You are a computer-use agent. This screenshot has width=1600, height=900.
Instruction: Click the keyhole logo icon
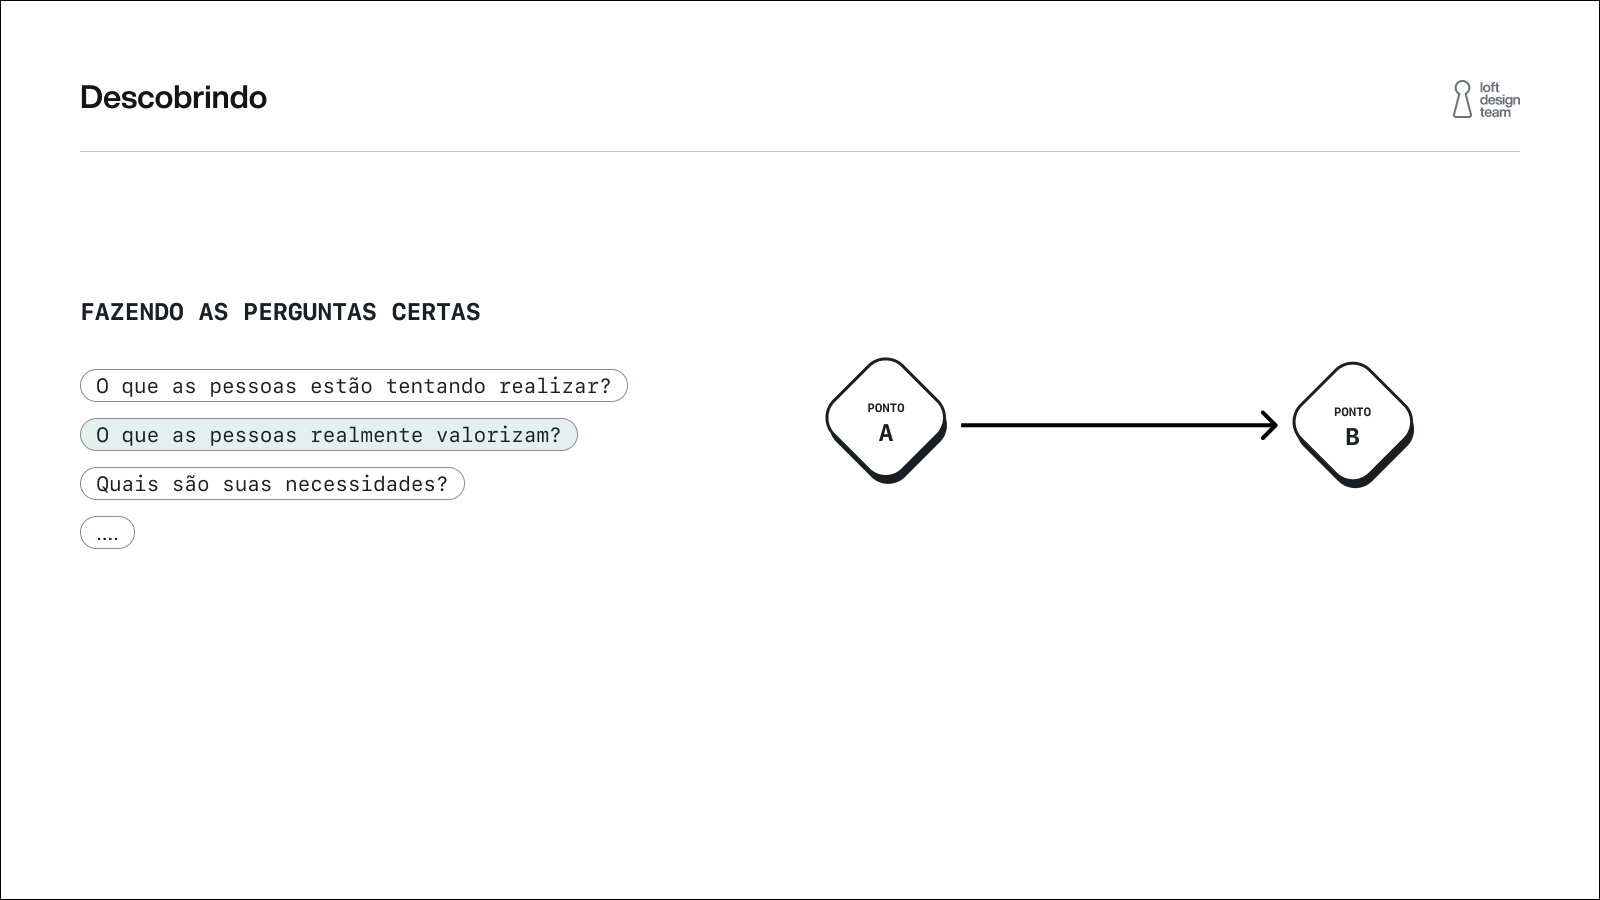tap(1462, 99)
